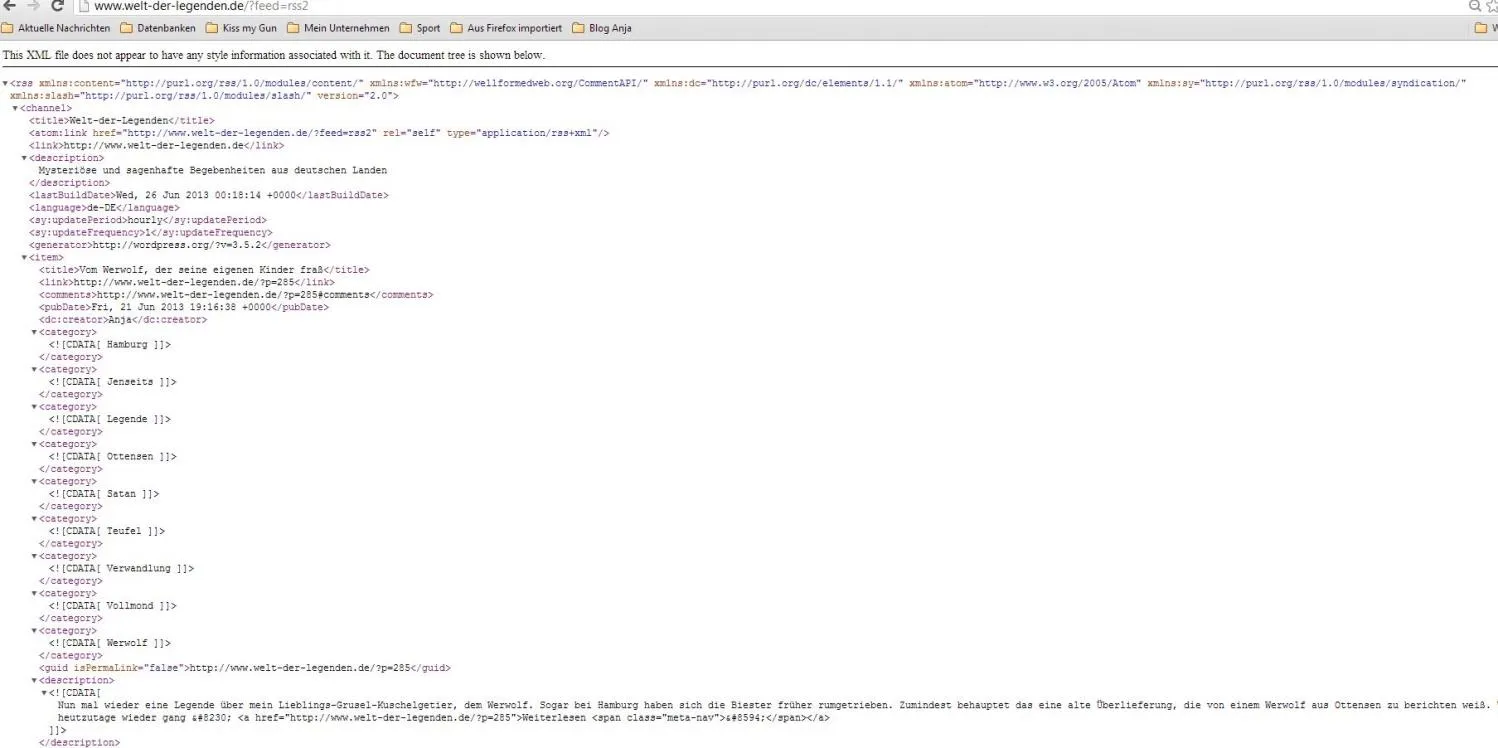Screen dimensions: 1498x748
Task: Click the CDATA text Teufel
Action: click(124, 531)
